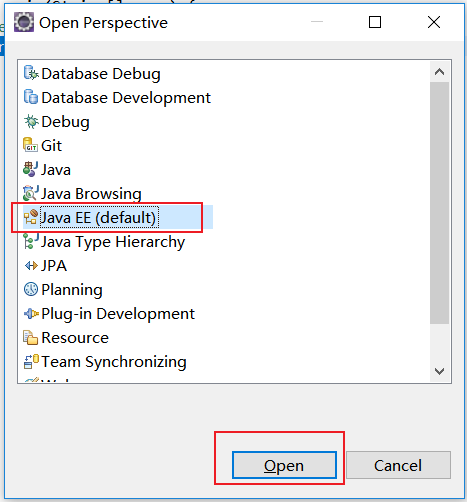Click the scrollbar down arrow

(439, 371)
